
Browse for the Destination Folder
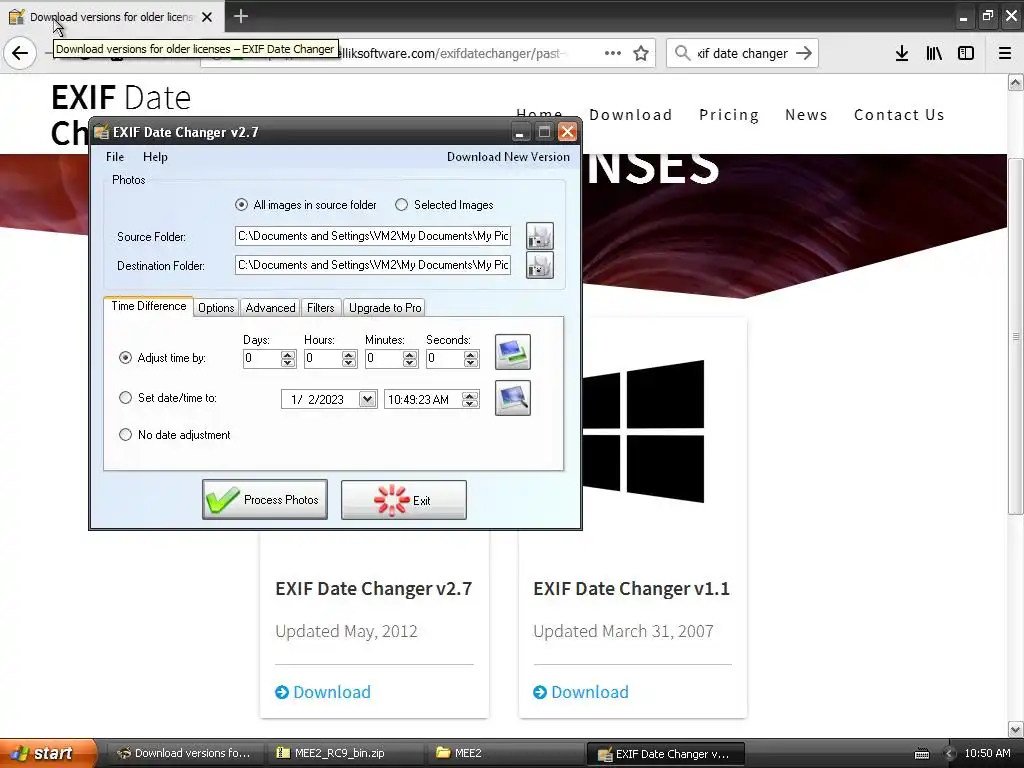(x=540, y=265)
